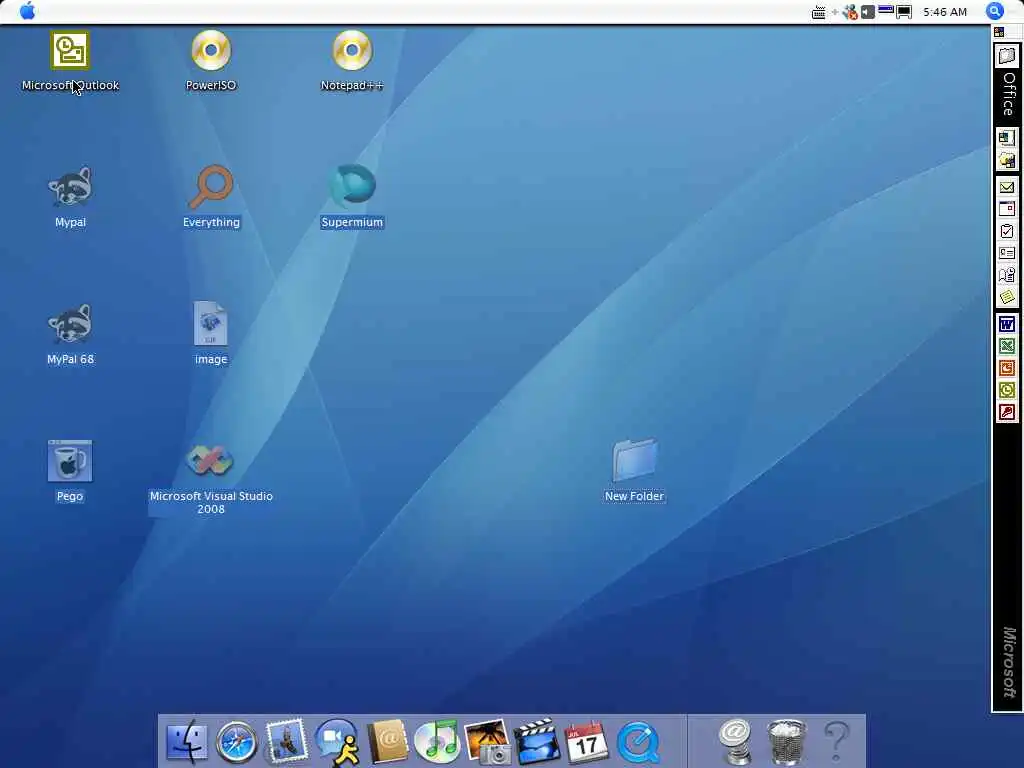The image size is (1024, 768).
Task: Launch Outlook from Office shortcut bar
Action: click(x=1006, y=390)
